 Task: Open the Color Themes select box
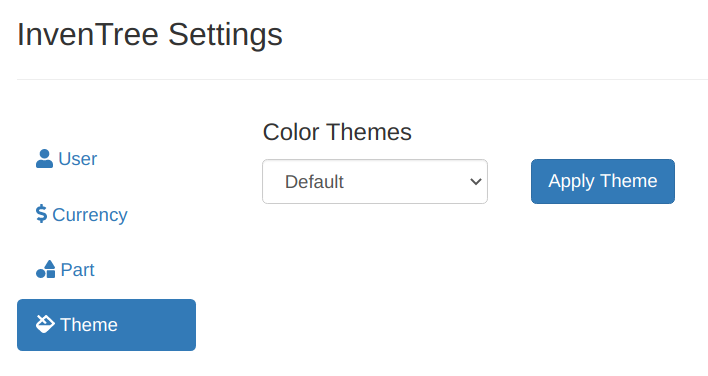point(375,181)
